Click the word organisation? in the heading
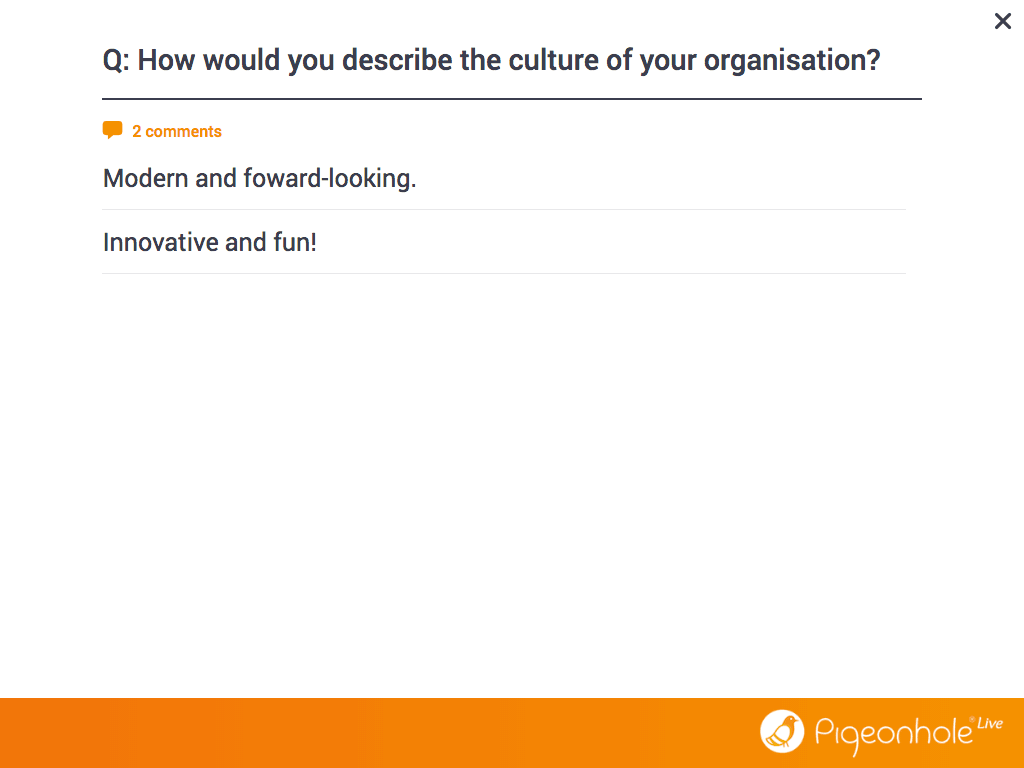The height and width of the screenshot is (768, 1024). click(x=792, y=61)
